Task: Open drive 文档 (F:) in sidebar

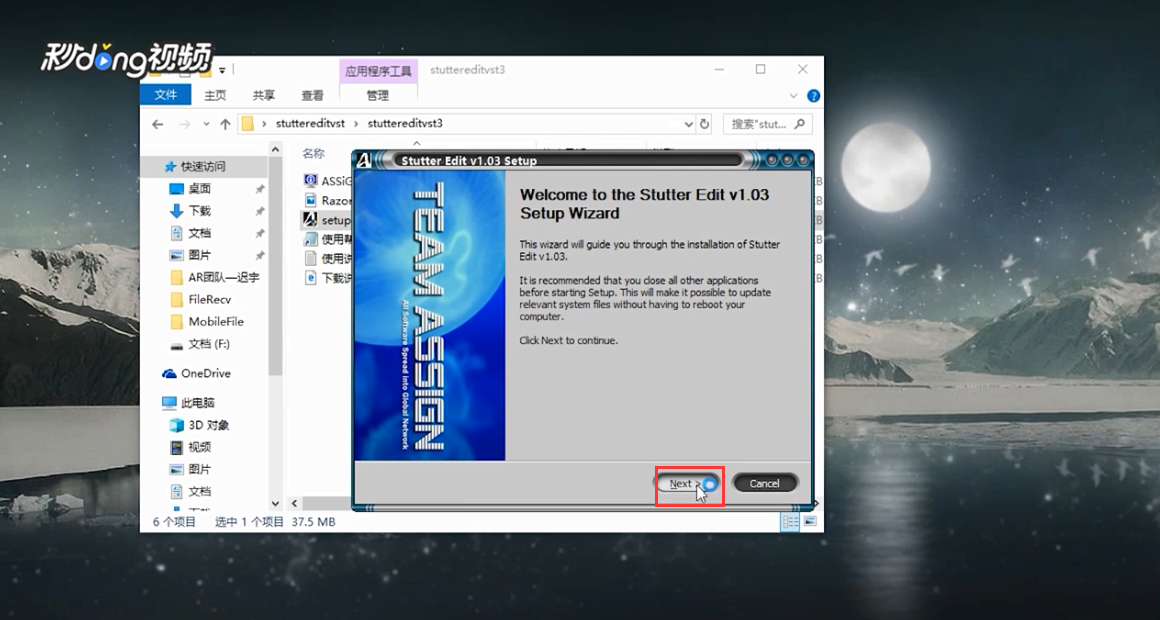Action: click(209, 344)
